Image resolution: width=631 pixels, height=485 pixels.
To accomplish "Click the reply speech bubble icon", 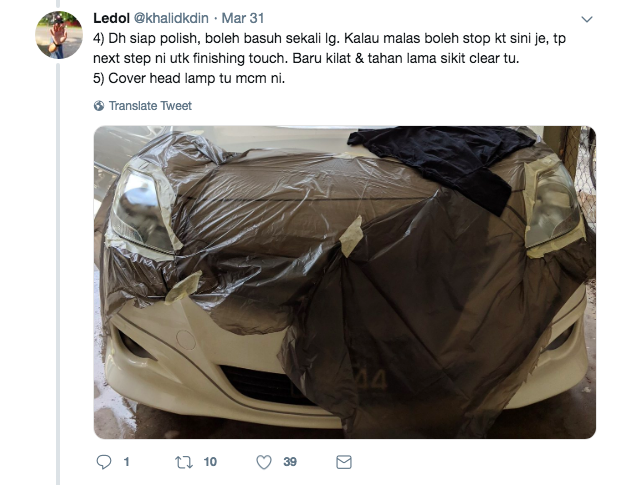I will 104,462.
